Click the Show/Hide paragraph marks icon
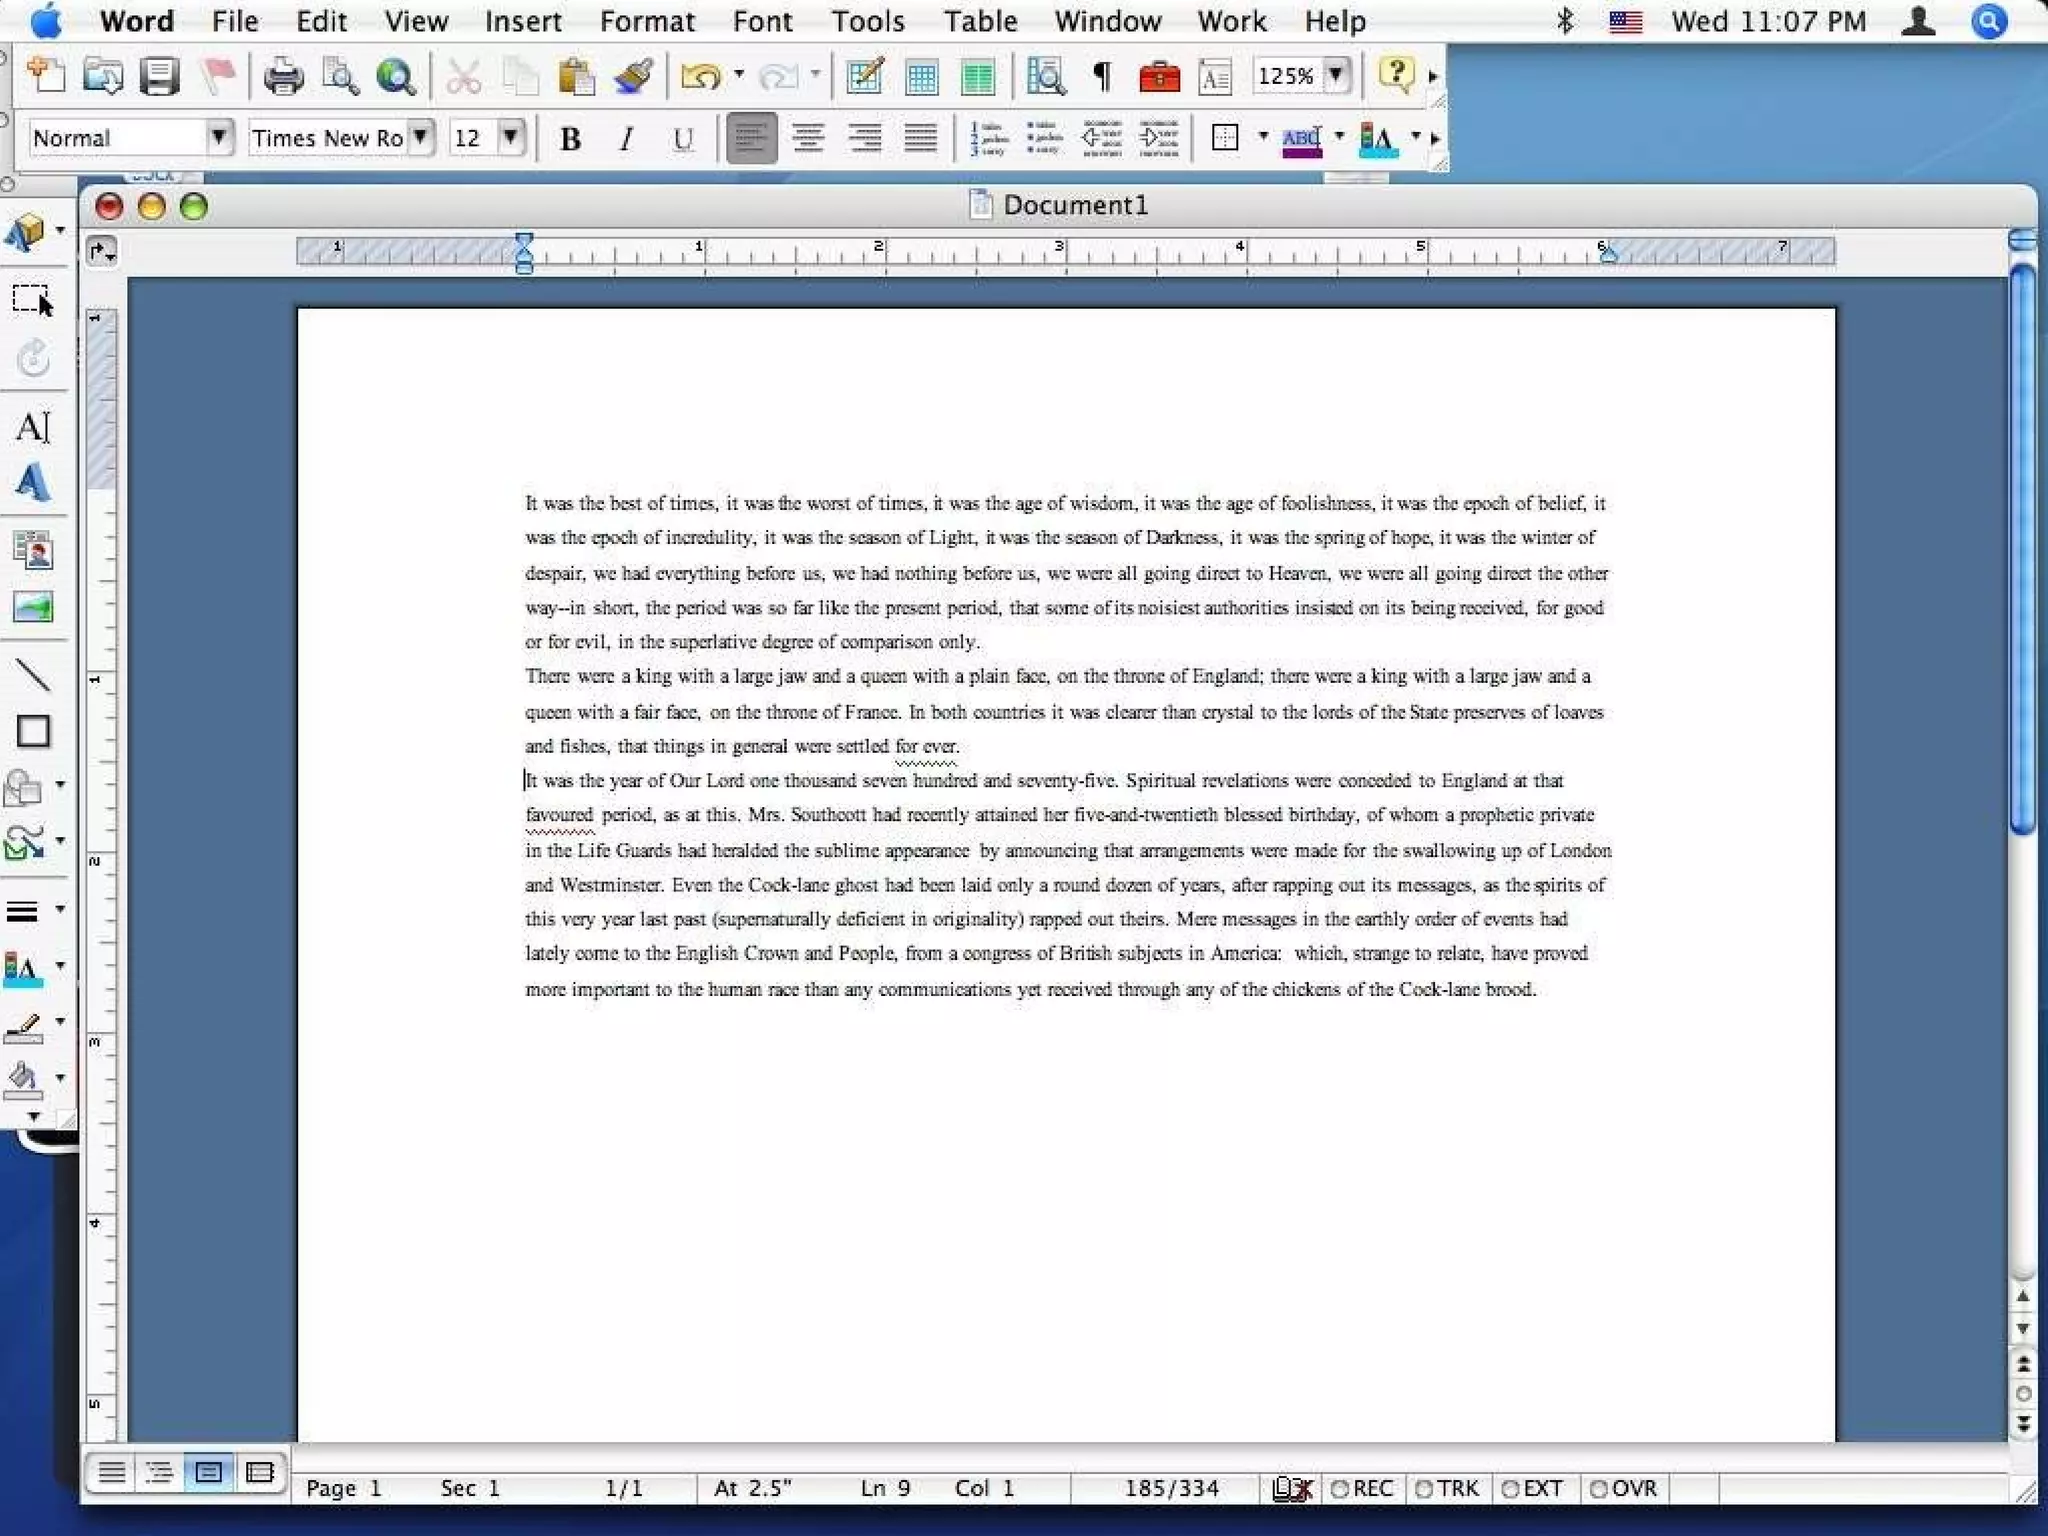Viewport: 2048px width, 1536px height. click(x=1102, y=76)
